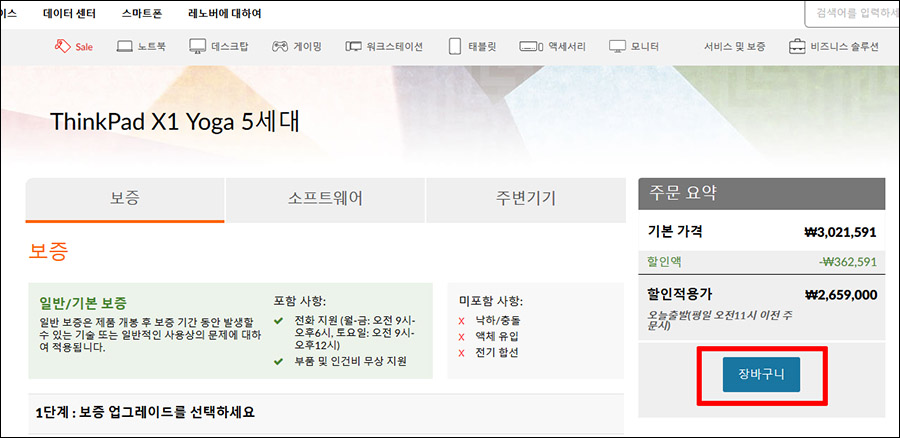Open 레노버에 대하여 link
The width and height of the screenshot is (900, 438).
coord(224,13)
